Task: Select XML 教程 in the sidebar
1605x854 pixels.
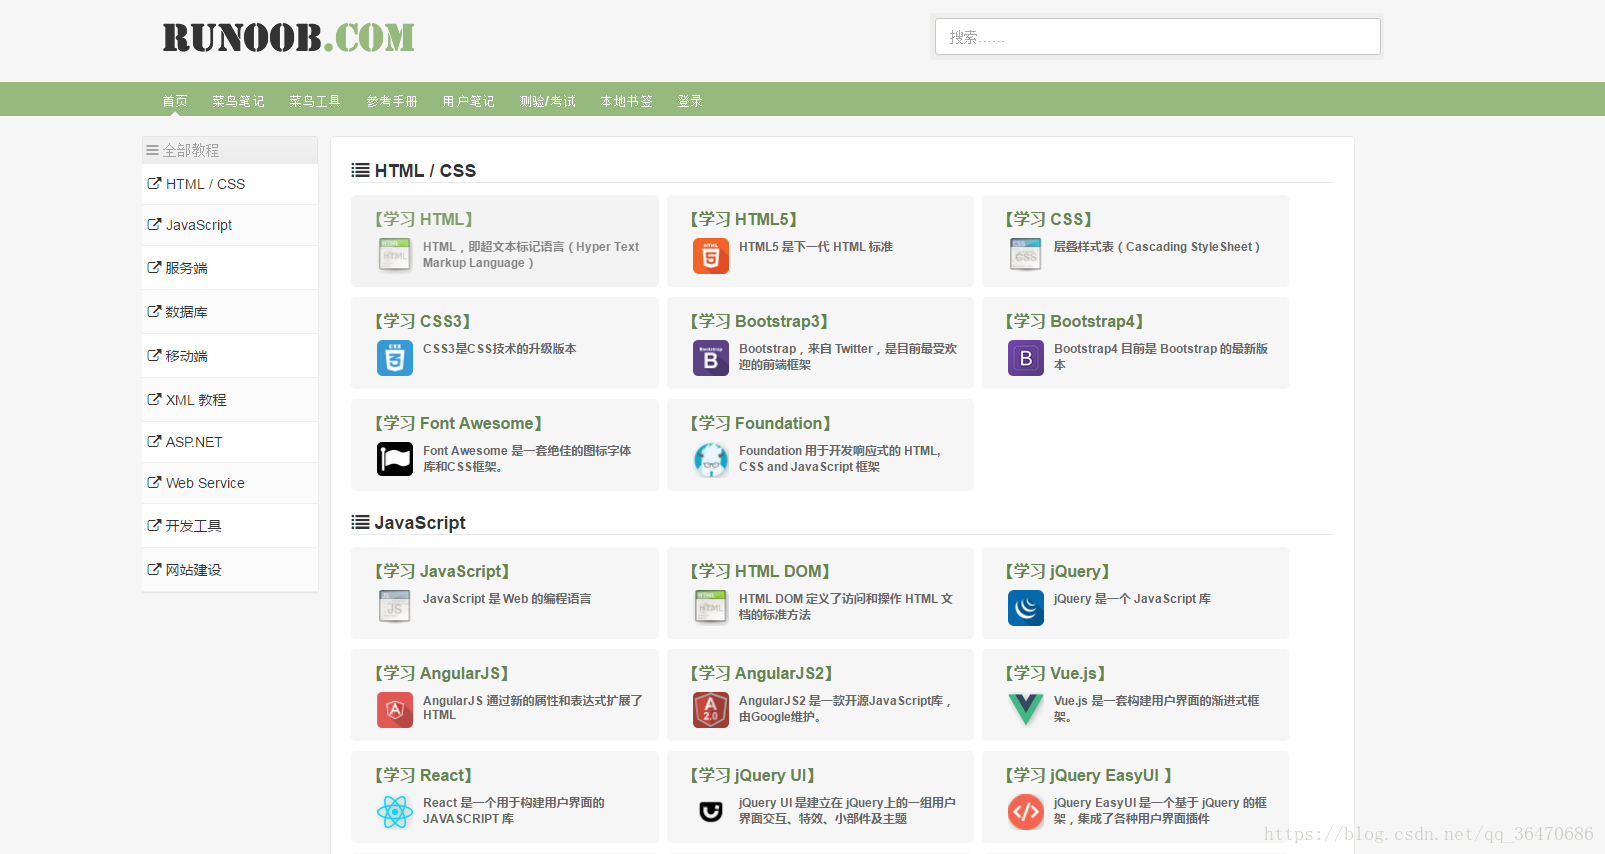Action: [230, 400]
